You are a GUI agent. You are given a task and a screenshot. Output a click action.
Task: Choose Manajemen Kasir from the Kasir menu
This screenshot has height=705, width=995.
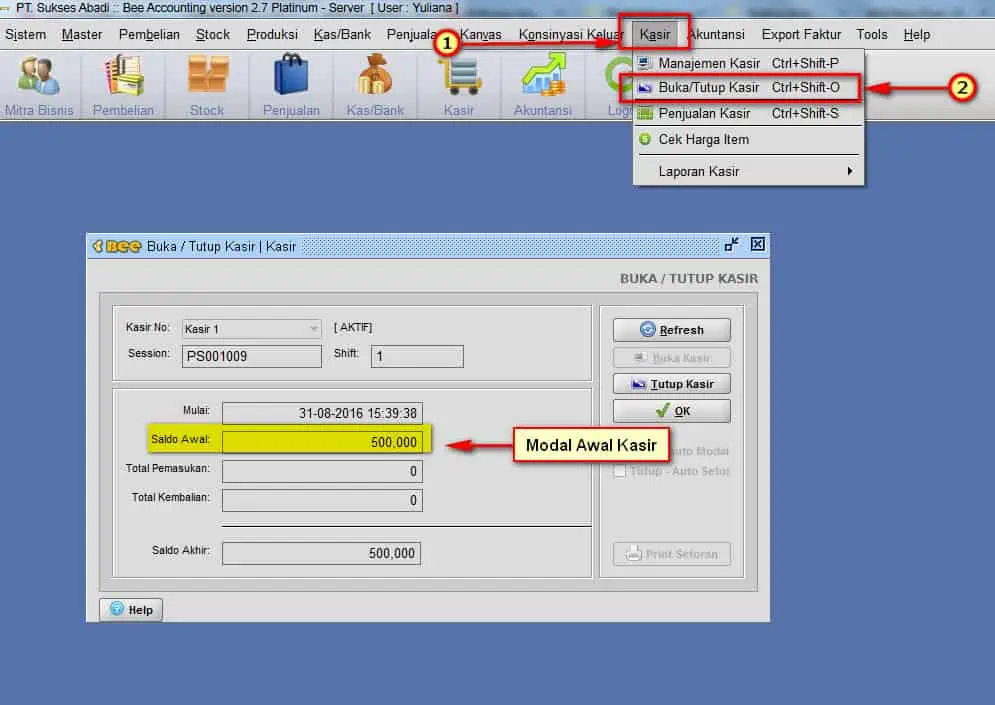click(x=749, y=63)
